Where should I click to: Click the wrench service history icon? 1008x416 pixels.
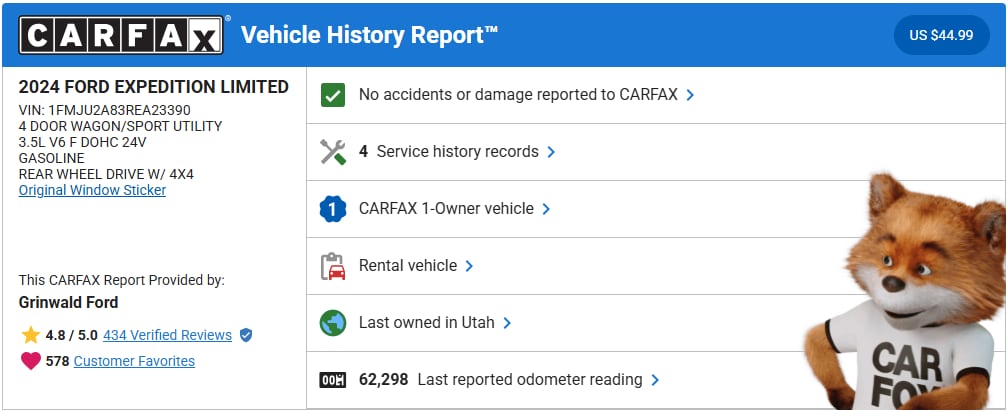333,152
